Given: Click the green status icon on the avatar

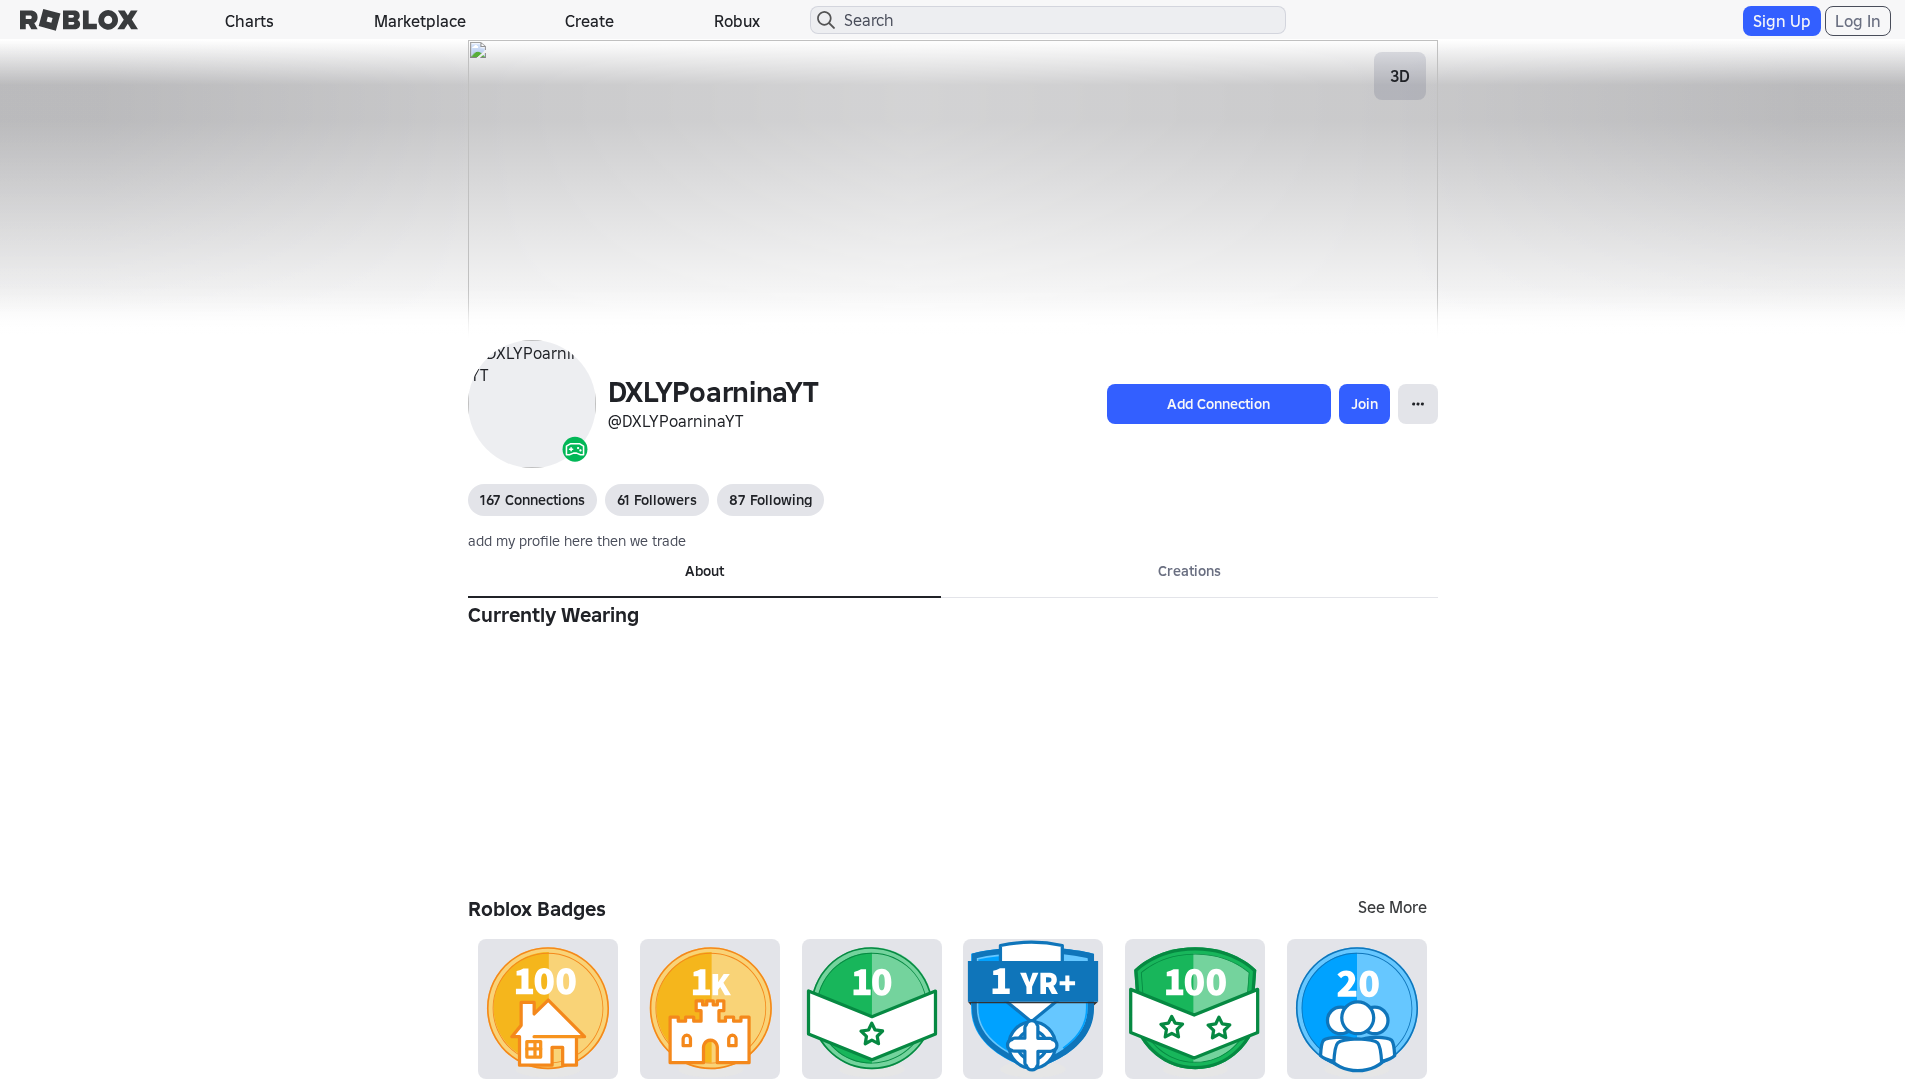Looking at the screenshot, I should point(575,449).
